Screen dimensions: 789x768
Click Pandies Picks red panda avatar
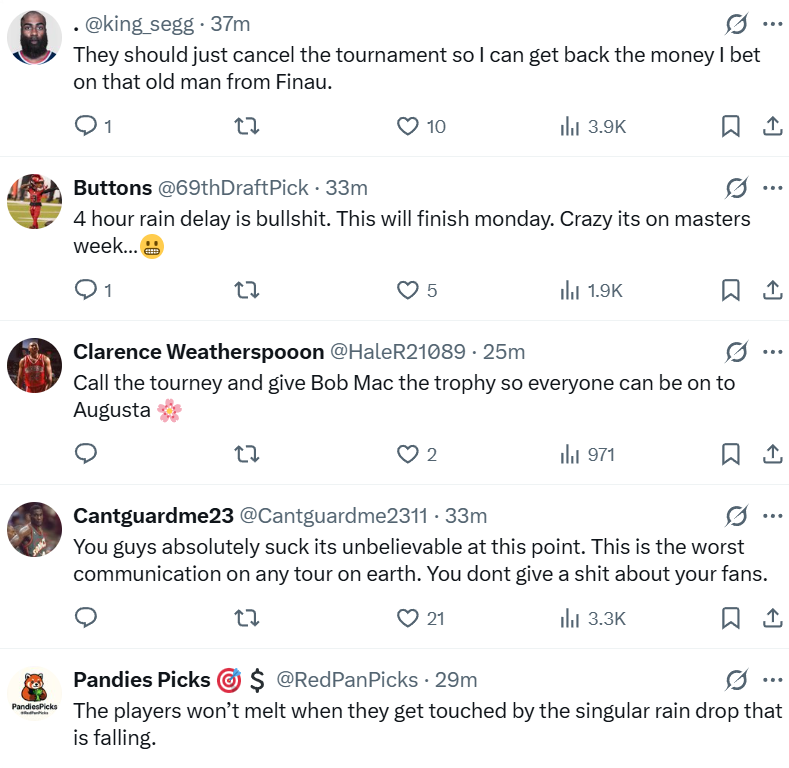coord(35,694)
